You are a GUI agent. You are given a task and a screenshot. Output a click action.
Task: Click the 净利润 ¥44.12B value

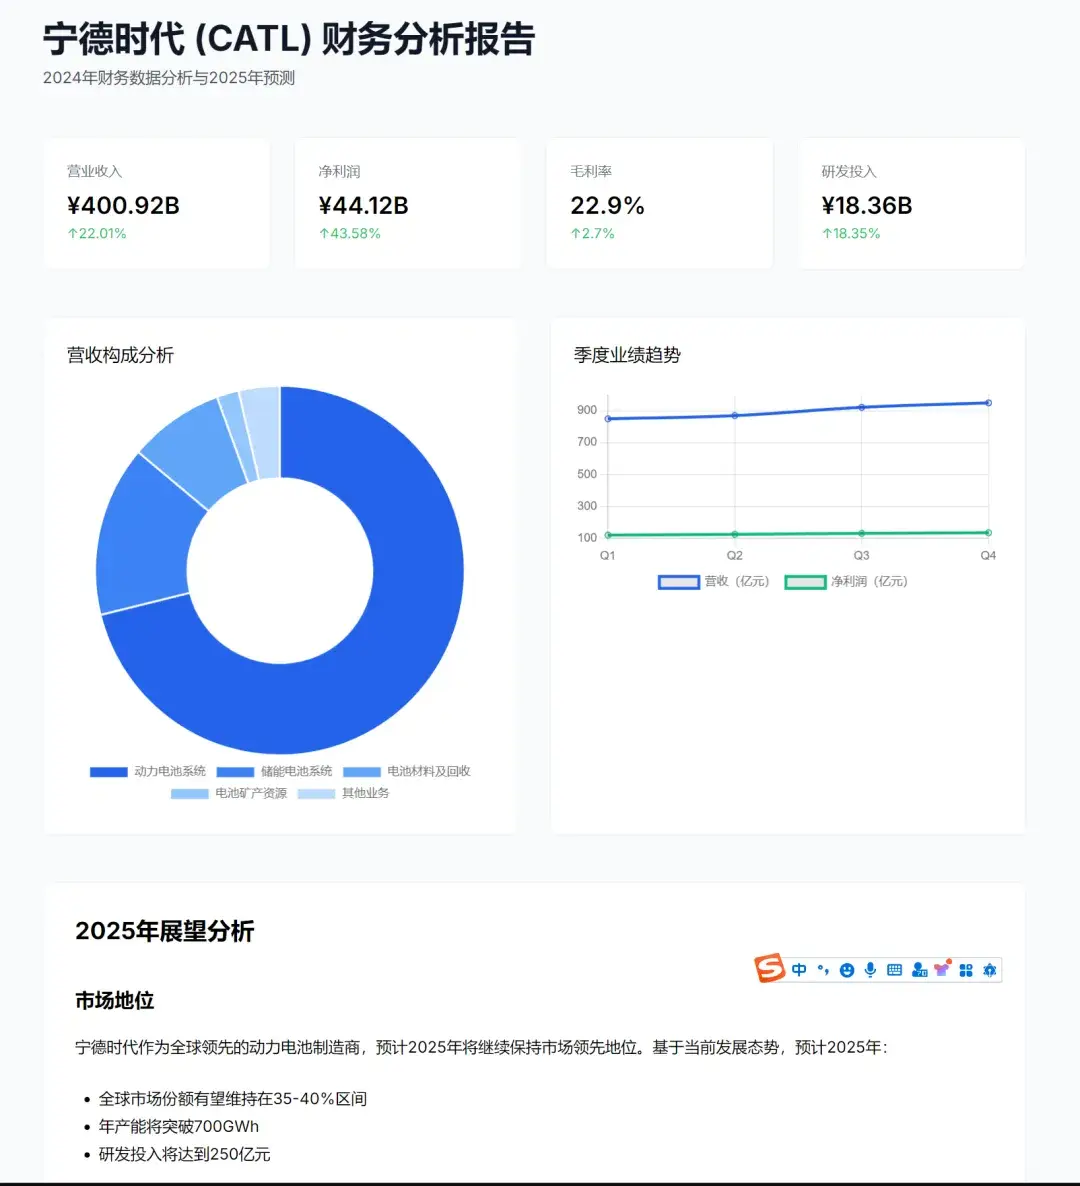coord(363,205)
